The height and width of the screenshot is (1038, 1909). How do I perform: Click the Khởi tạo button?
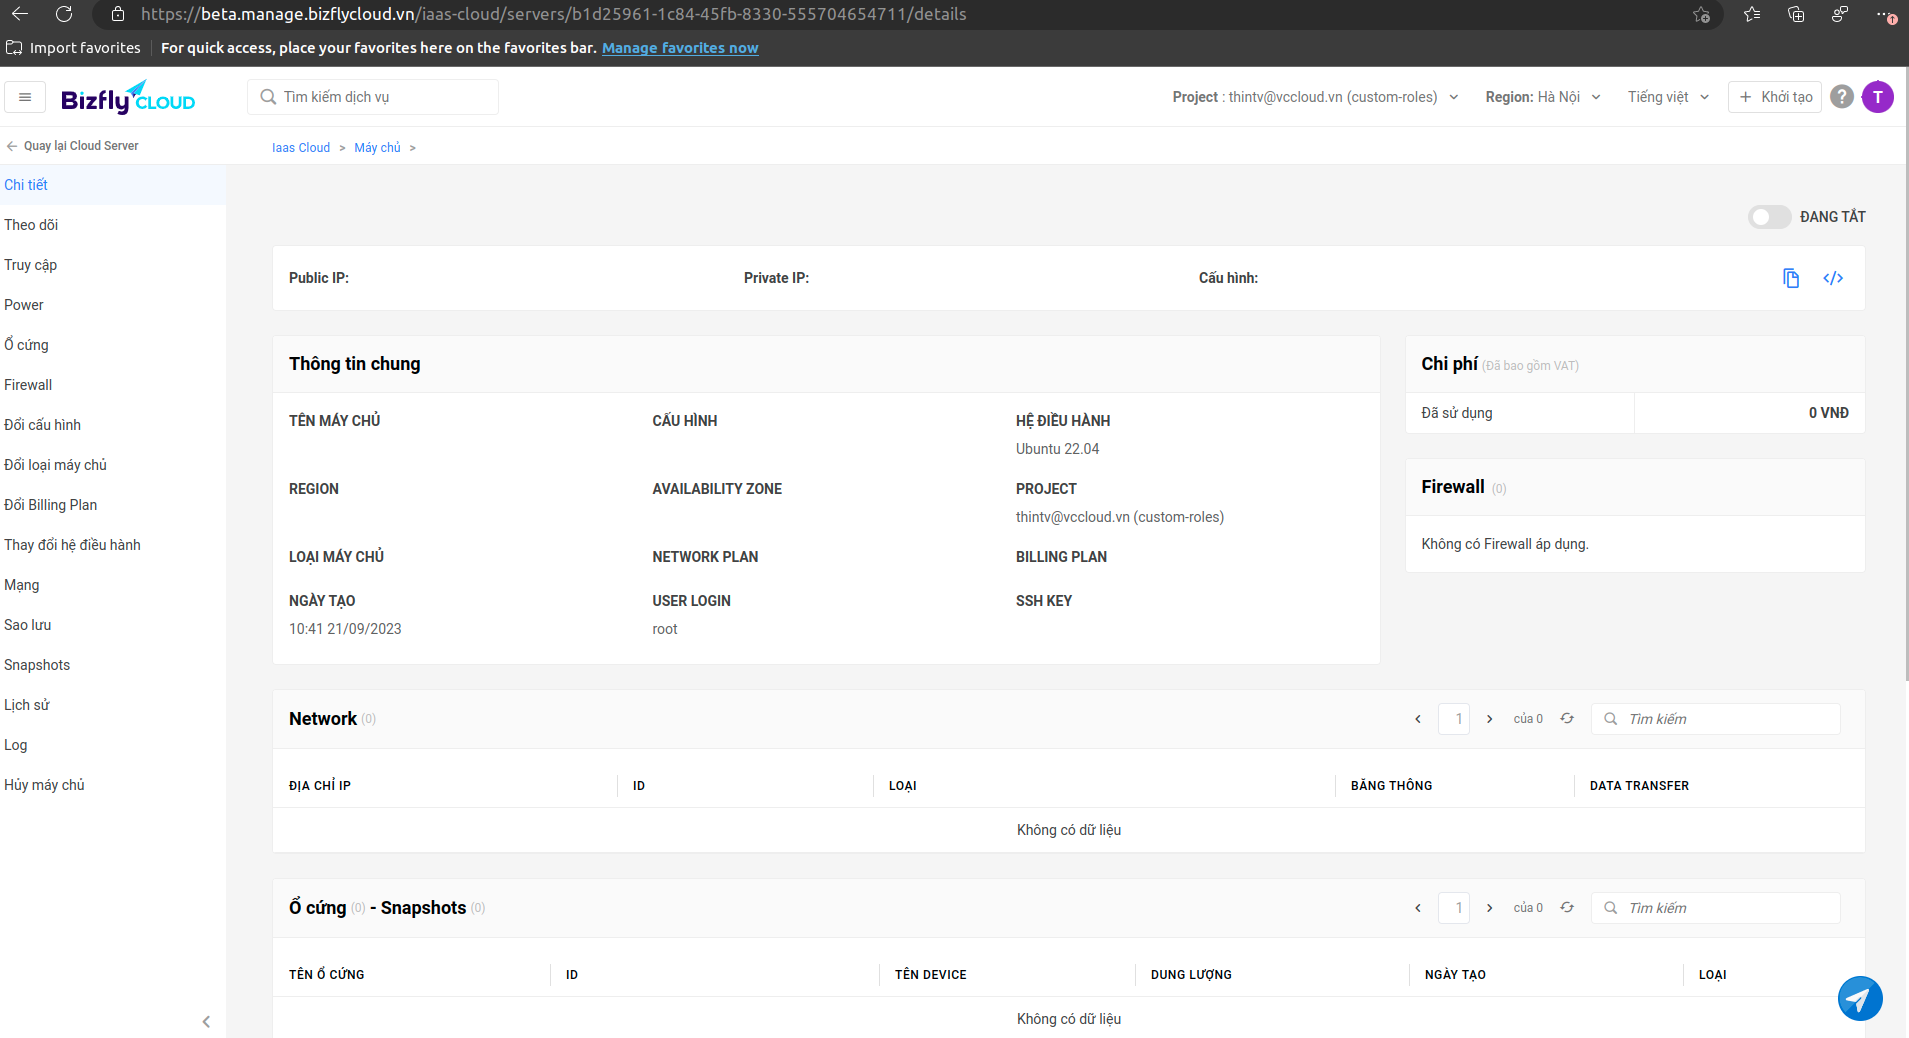click(x=1775, y=97)
